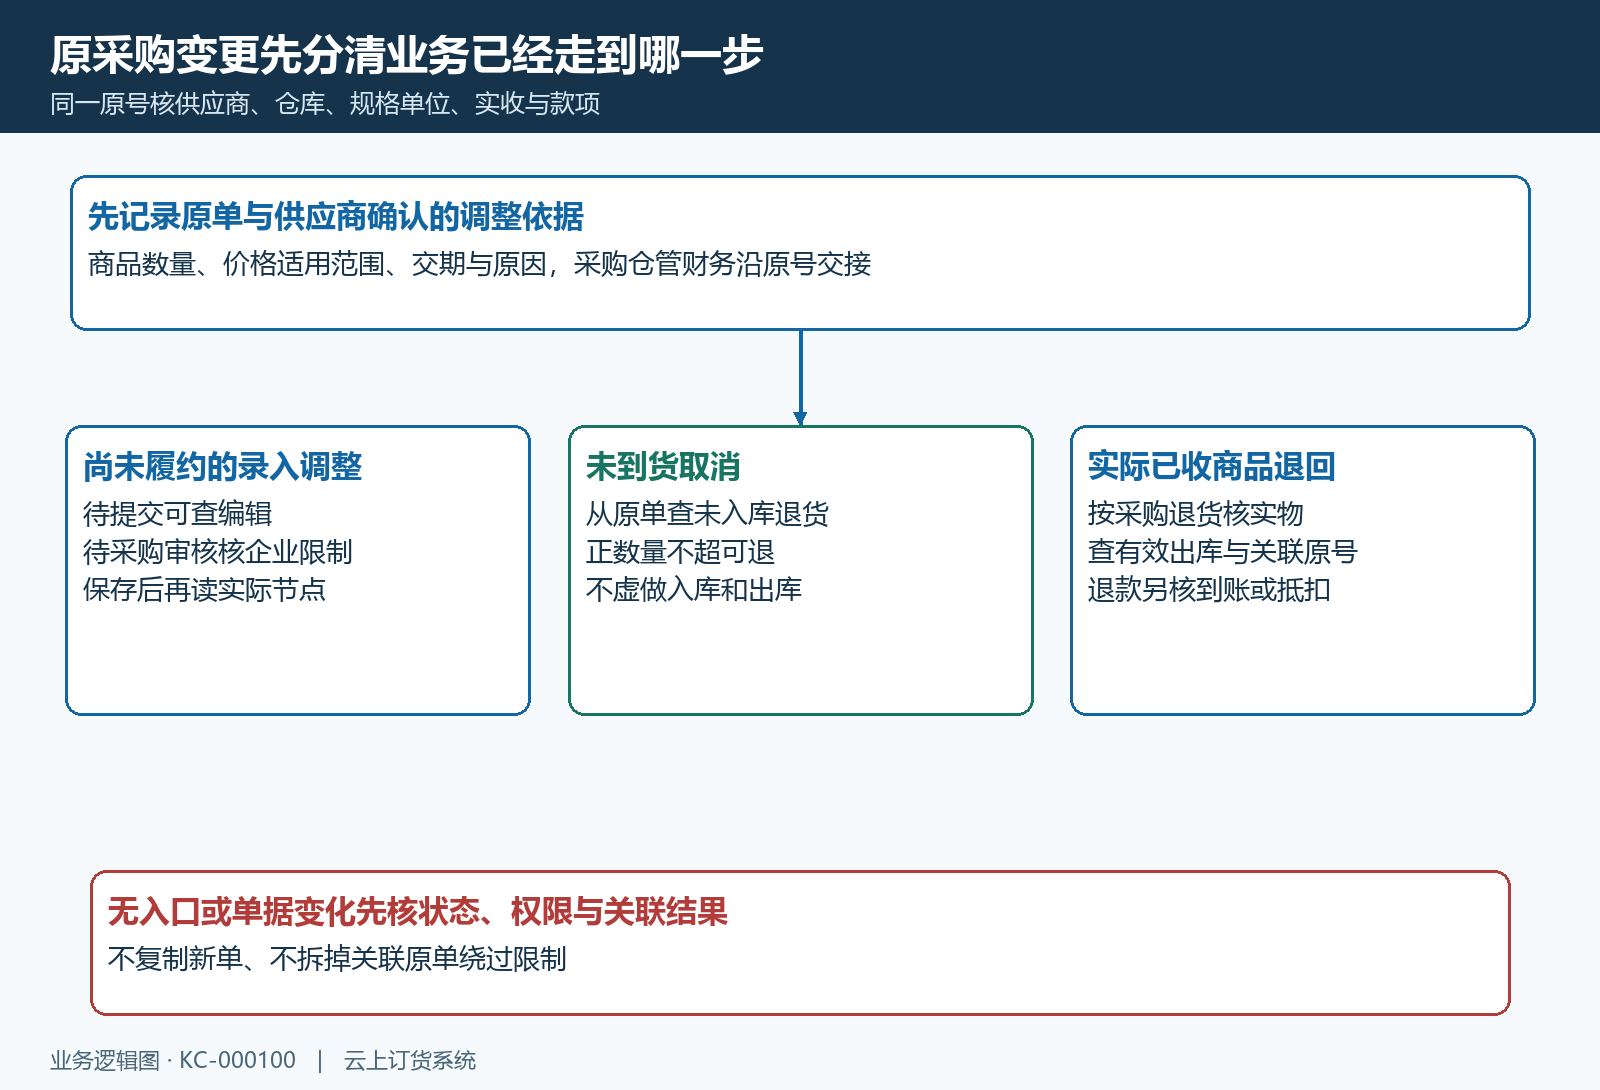Click the line 正数量不超可退

coord(680,552)
